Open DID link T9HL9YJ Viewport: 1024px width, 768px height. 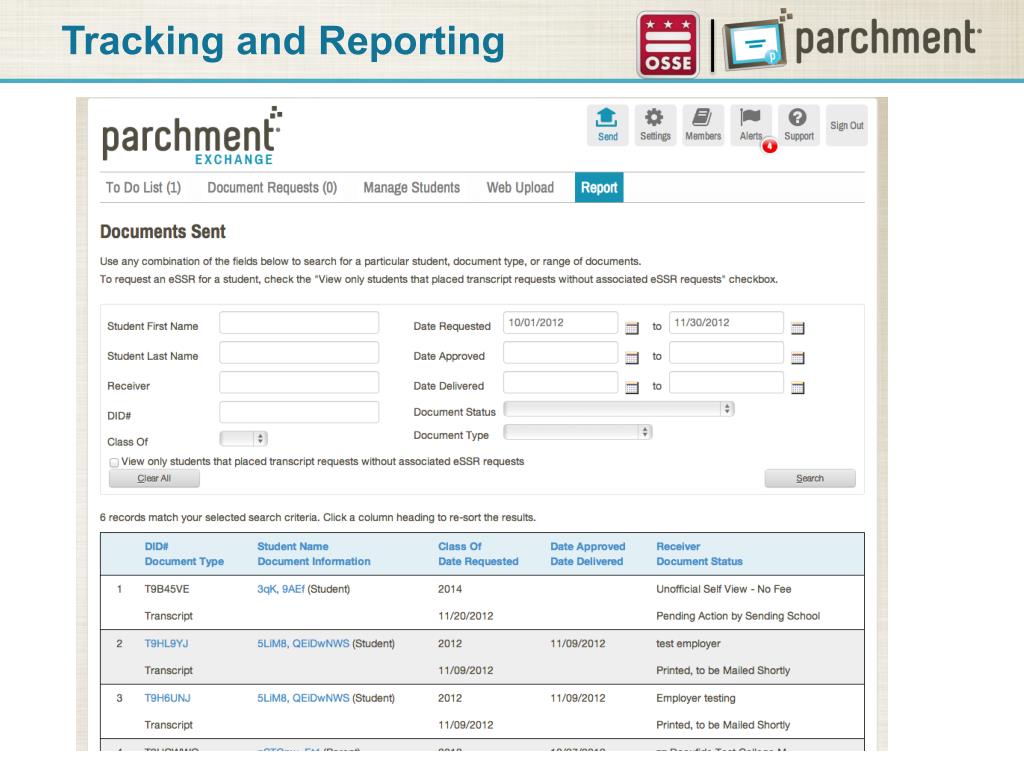[x=166, y=643]
